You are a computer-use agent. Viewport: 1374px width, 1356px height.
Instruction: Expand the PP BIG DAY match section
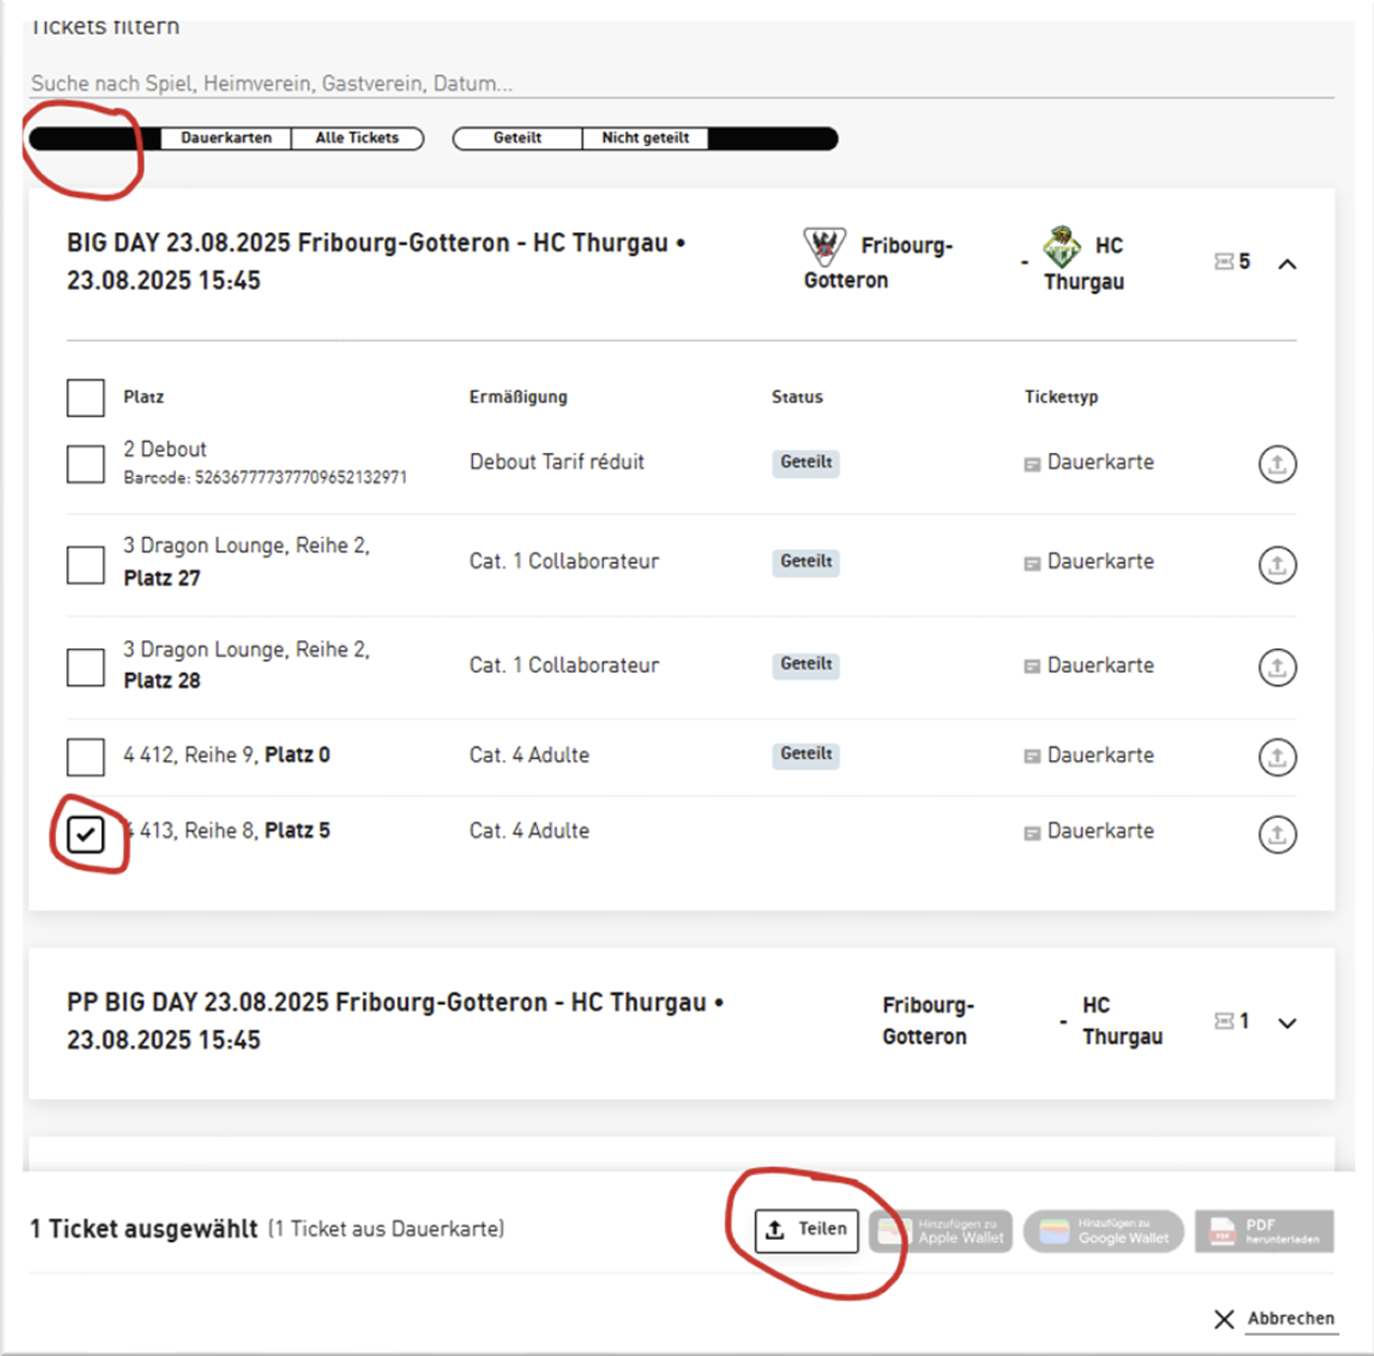pos(1287,1023)
